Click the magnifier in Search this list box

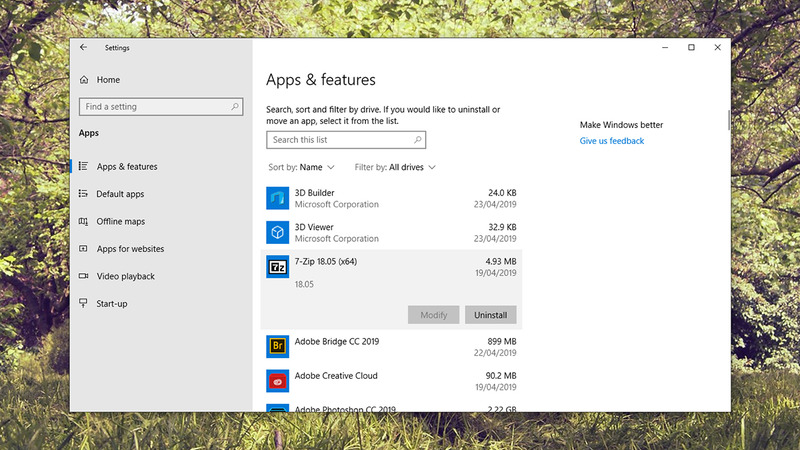pyautogui.click(x=417, y=140)
